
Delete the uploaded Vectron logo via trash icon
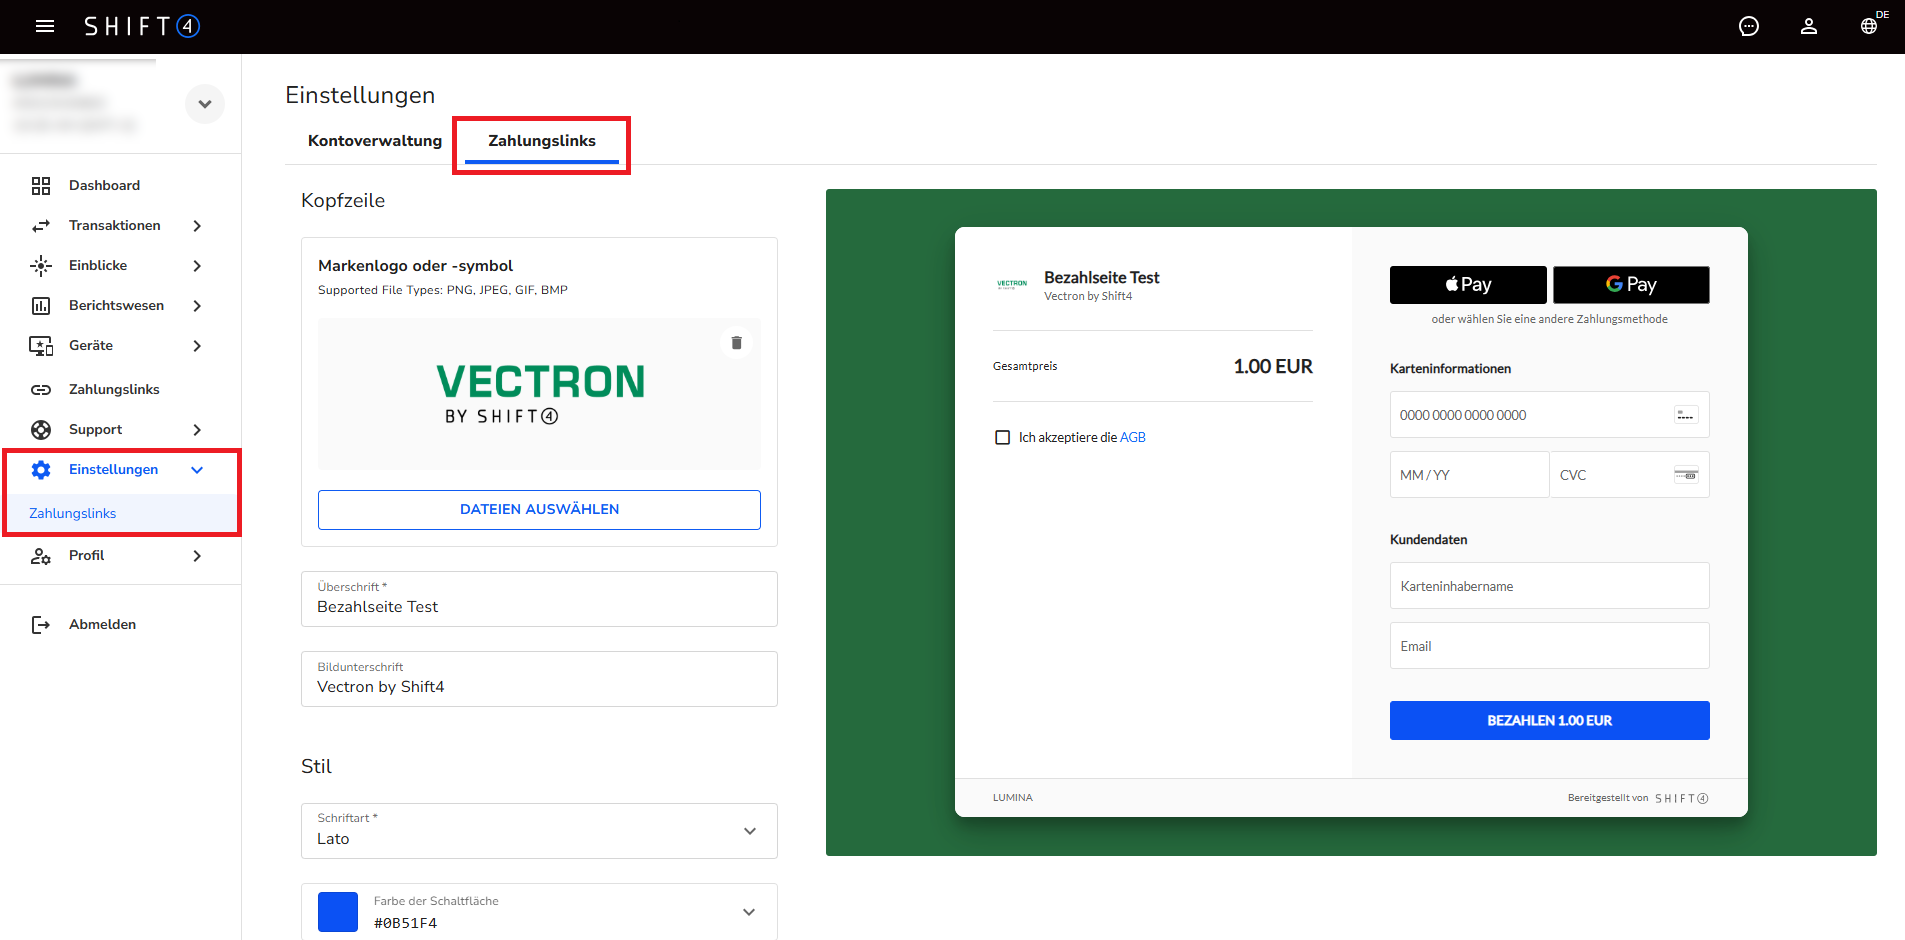pos(736,343)
